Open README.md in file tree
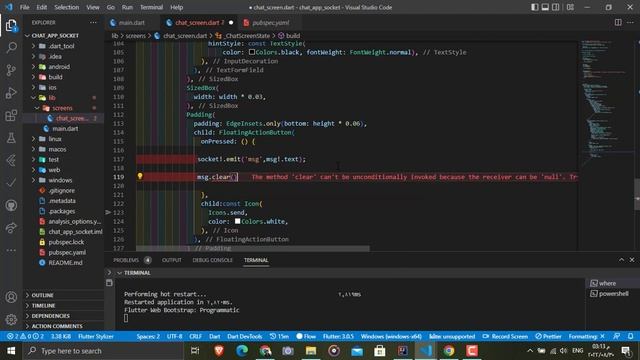 coord(65,262)
